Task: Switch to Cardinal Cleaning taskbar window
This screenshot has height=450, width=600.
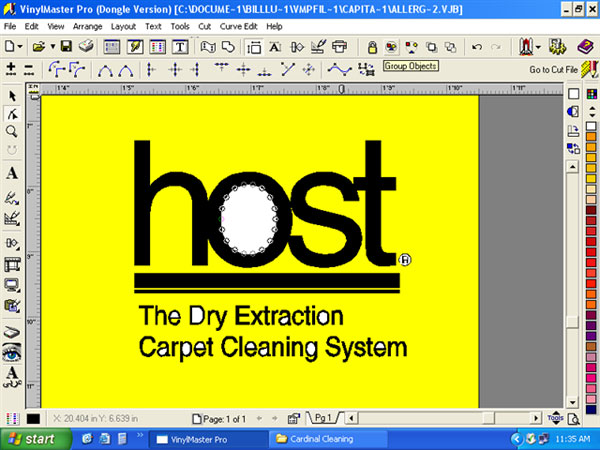Action: pos(328,439)
